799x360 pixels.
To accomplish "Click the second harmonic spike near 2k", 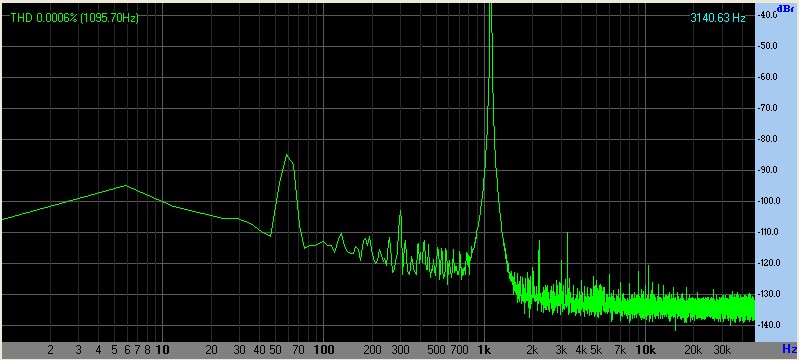I will coord(539,242).
